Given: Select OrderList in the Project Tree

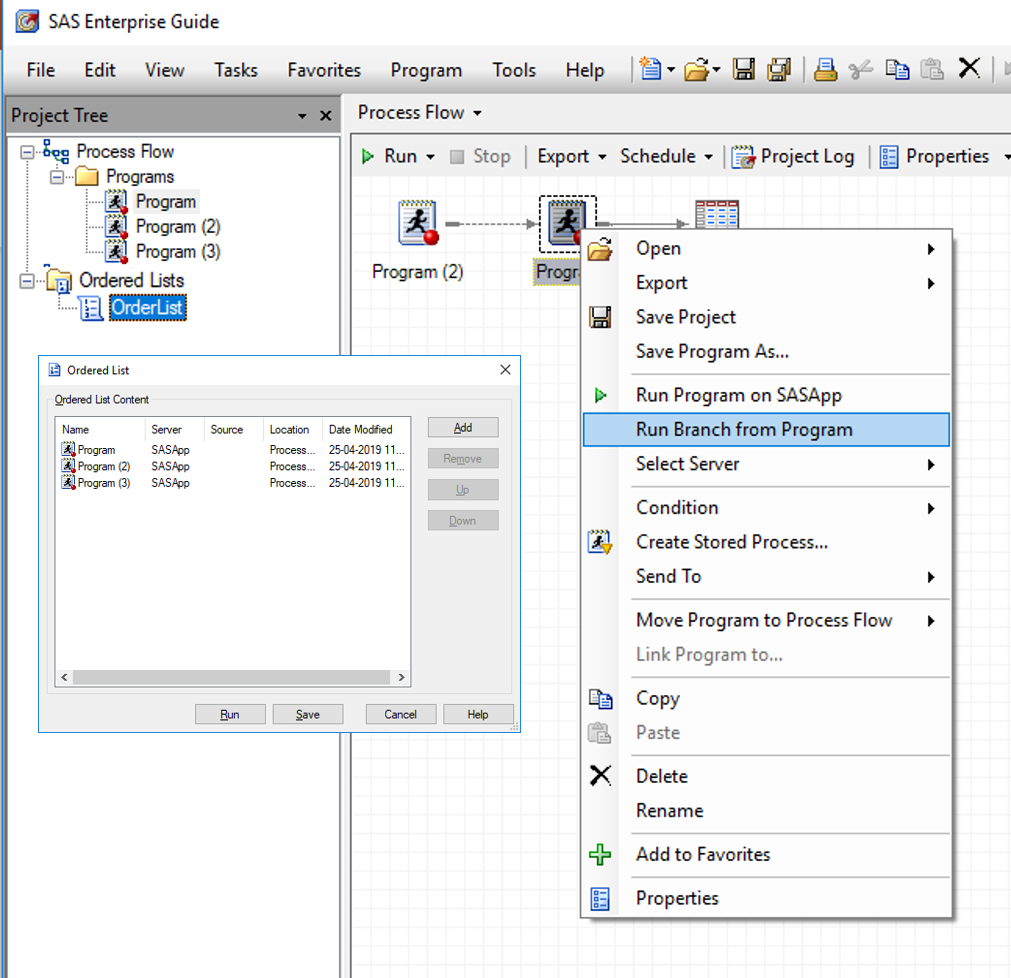Looking at the screenshot, I should pyautogui.click(x=148, y=308).
